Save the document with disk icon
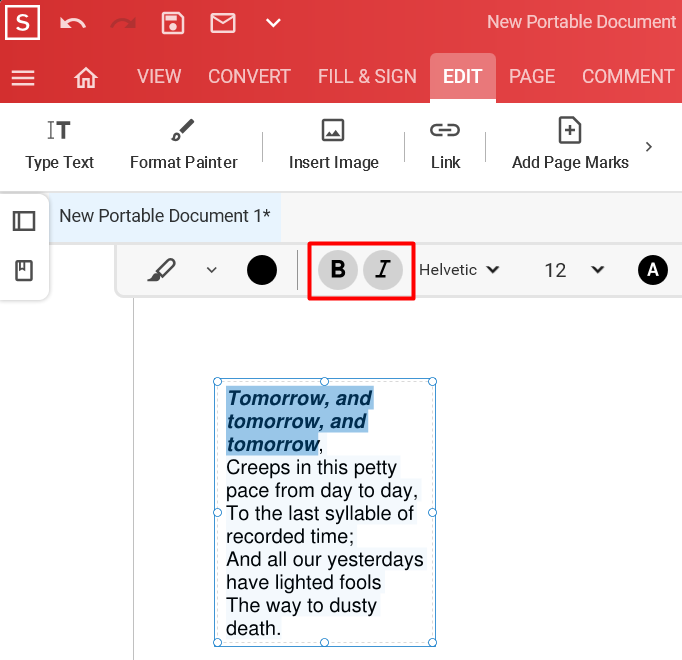Image resolution: width=682 pixels, height=660 pixels. 173,23
